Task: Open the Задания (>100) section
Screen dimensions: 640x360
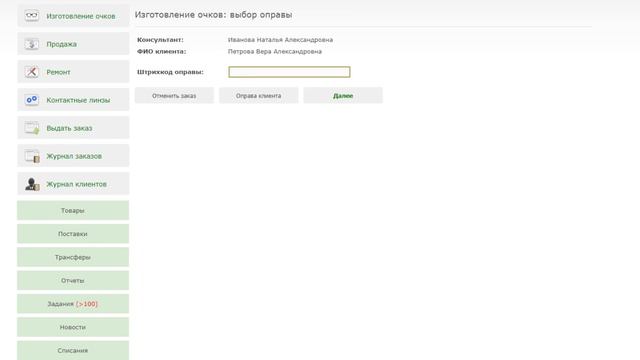Action: click(73, 303)
